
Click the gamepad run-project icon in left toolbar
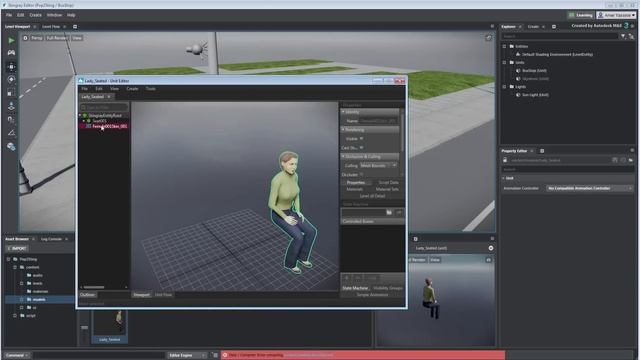(11, 53)
